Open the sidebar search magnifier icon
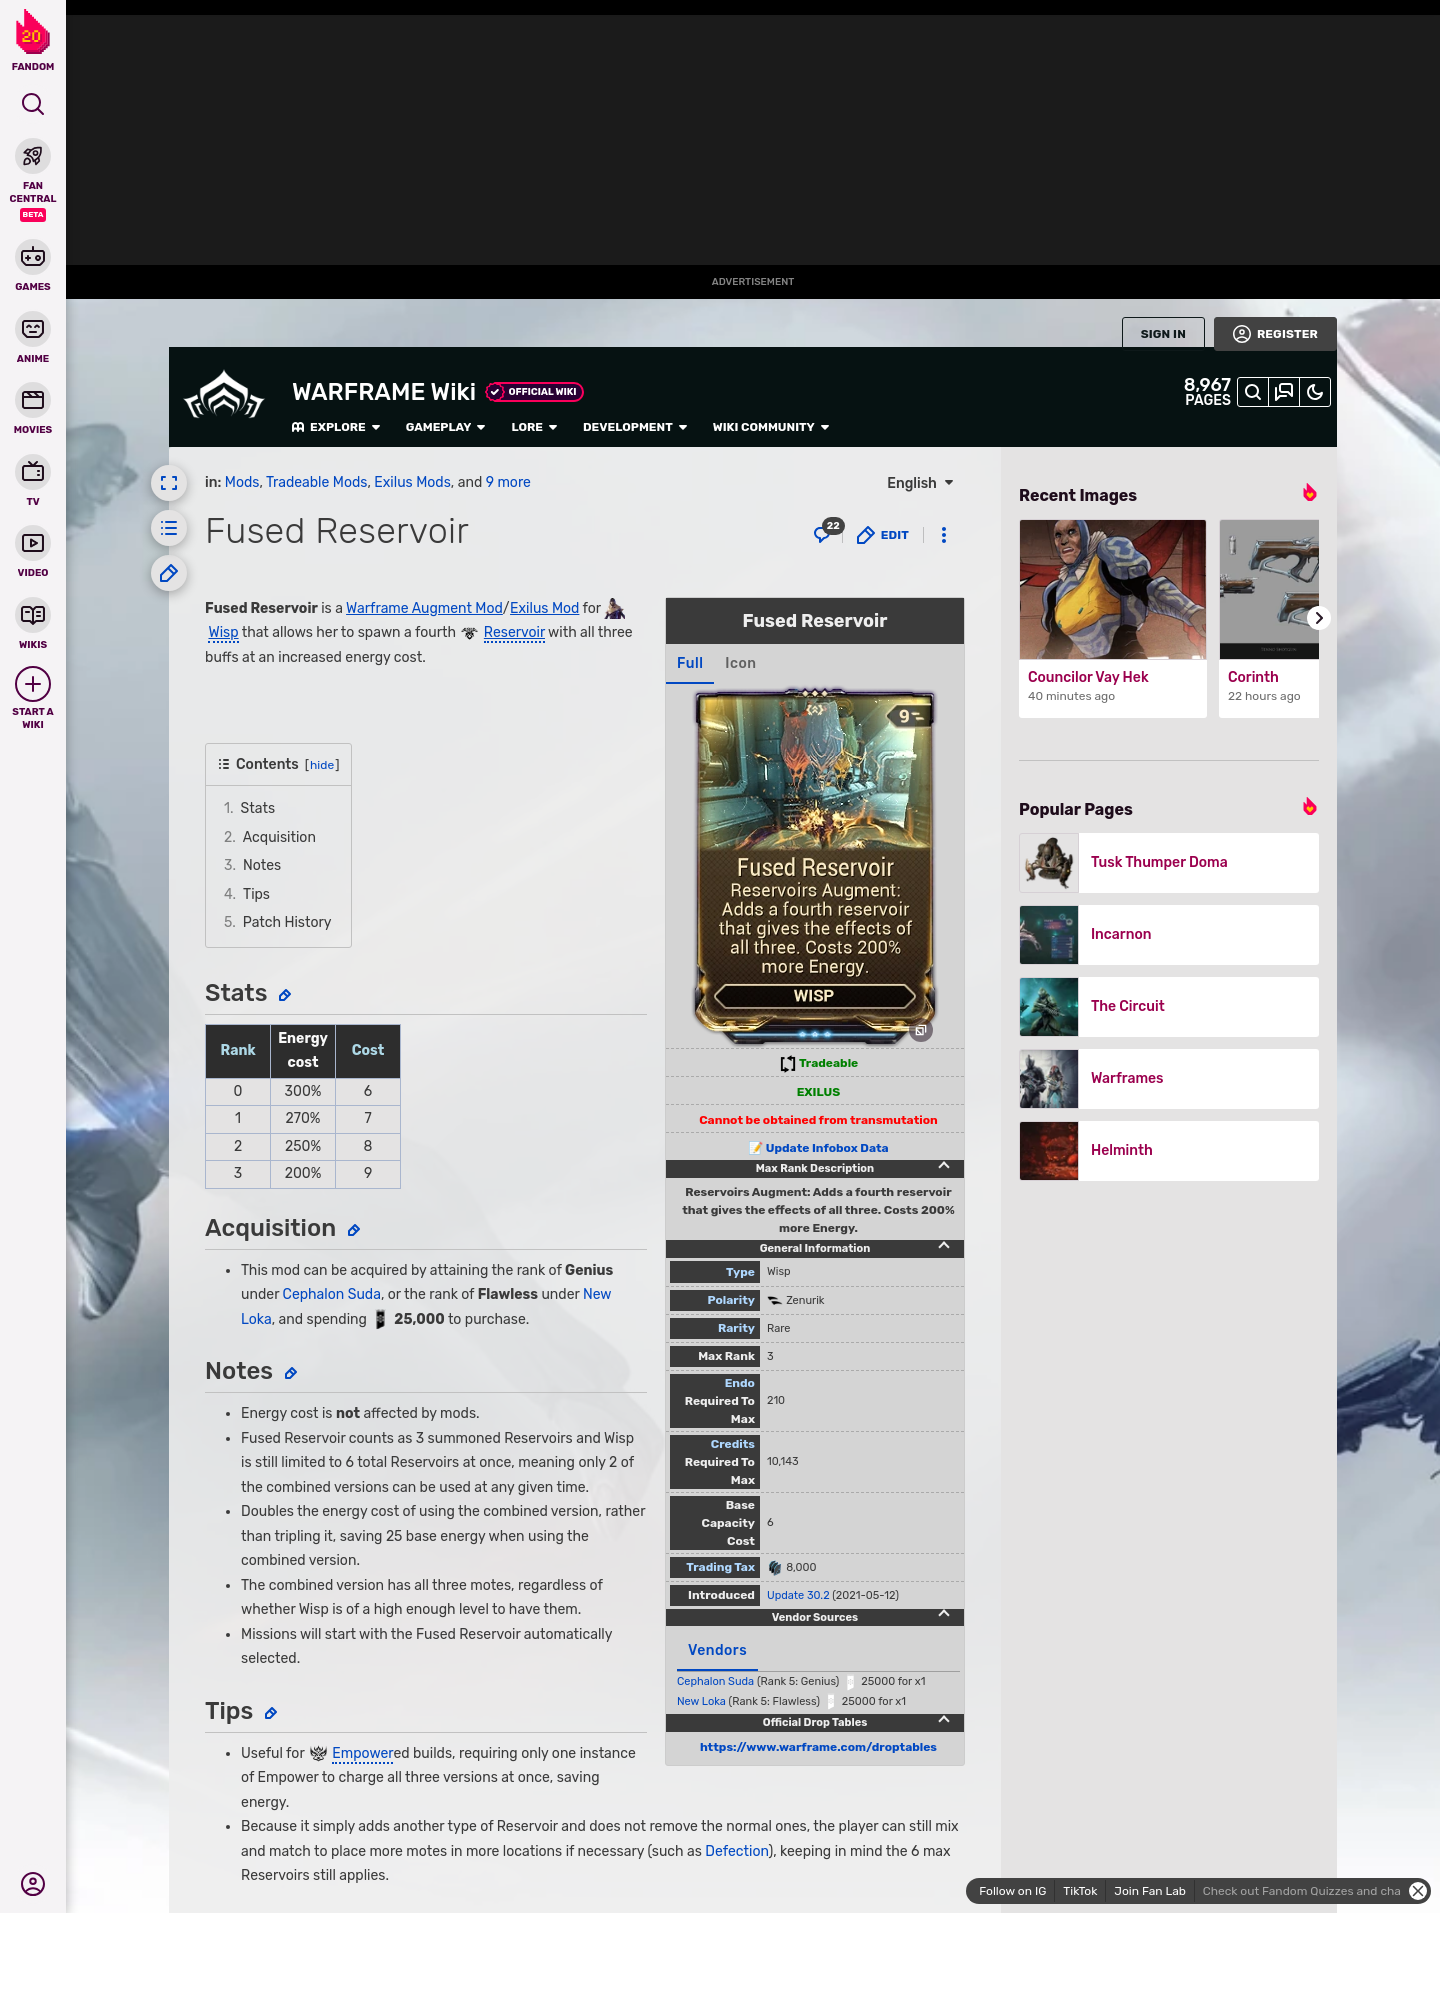The height and width of the screenshot is (2000, 1440). tap(33, 104)
